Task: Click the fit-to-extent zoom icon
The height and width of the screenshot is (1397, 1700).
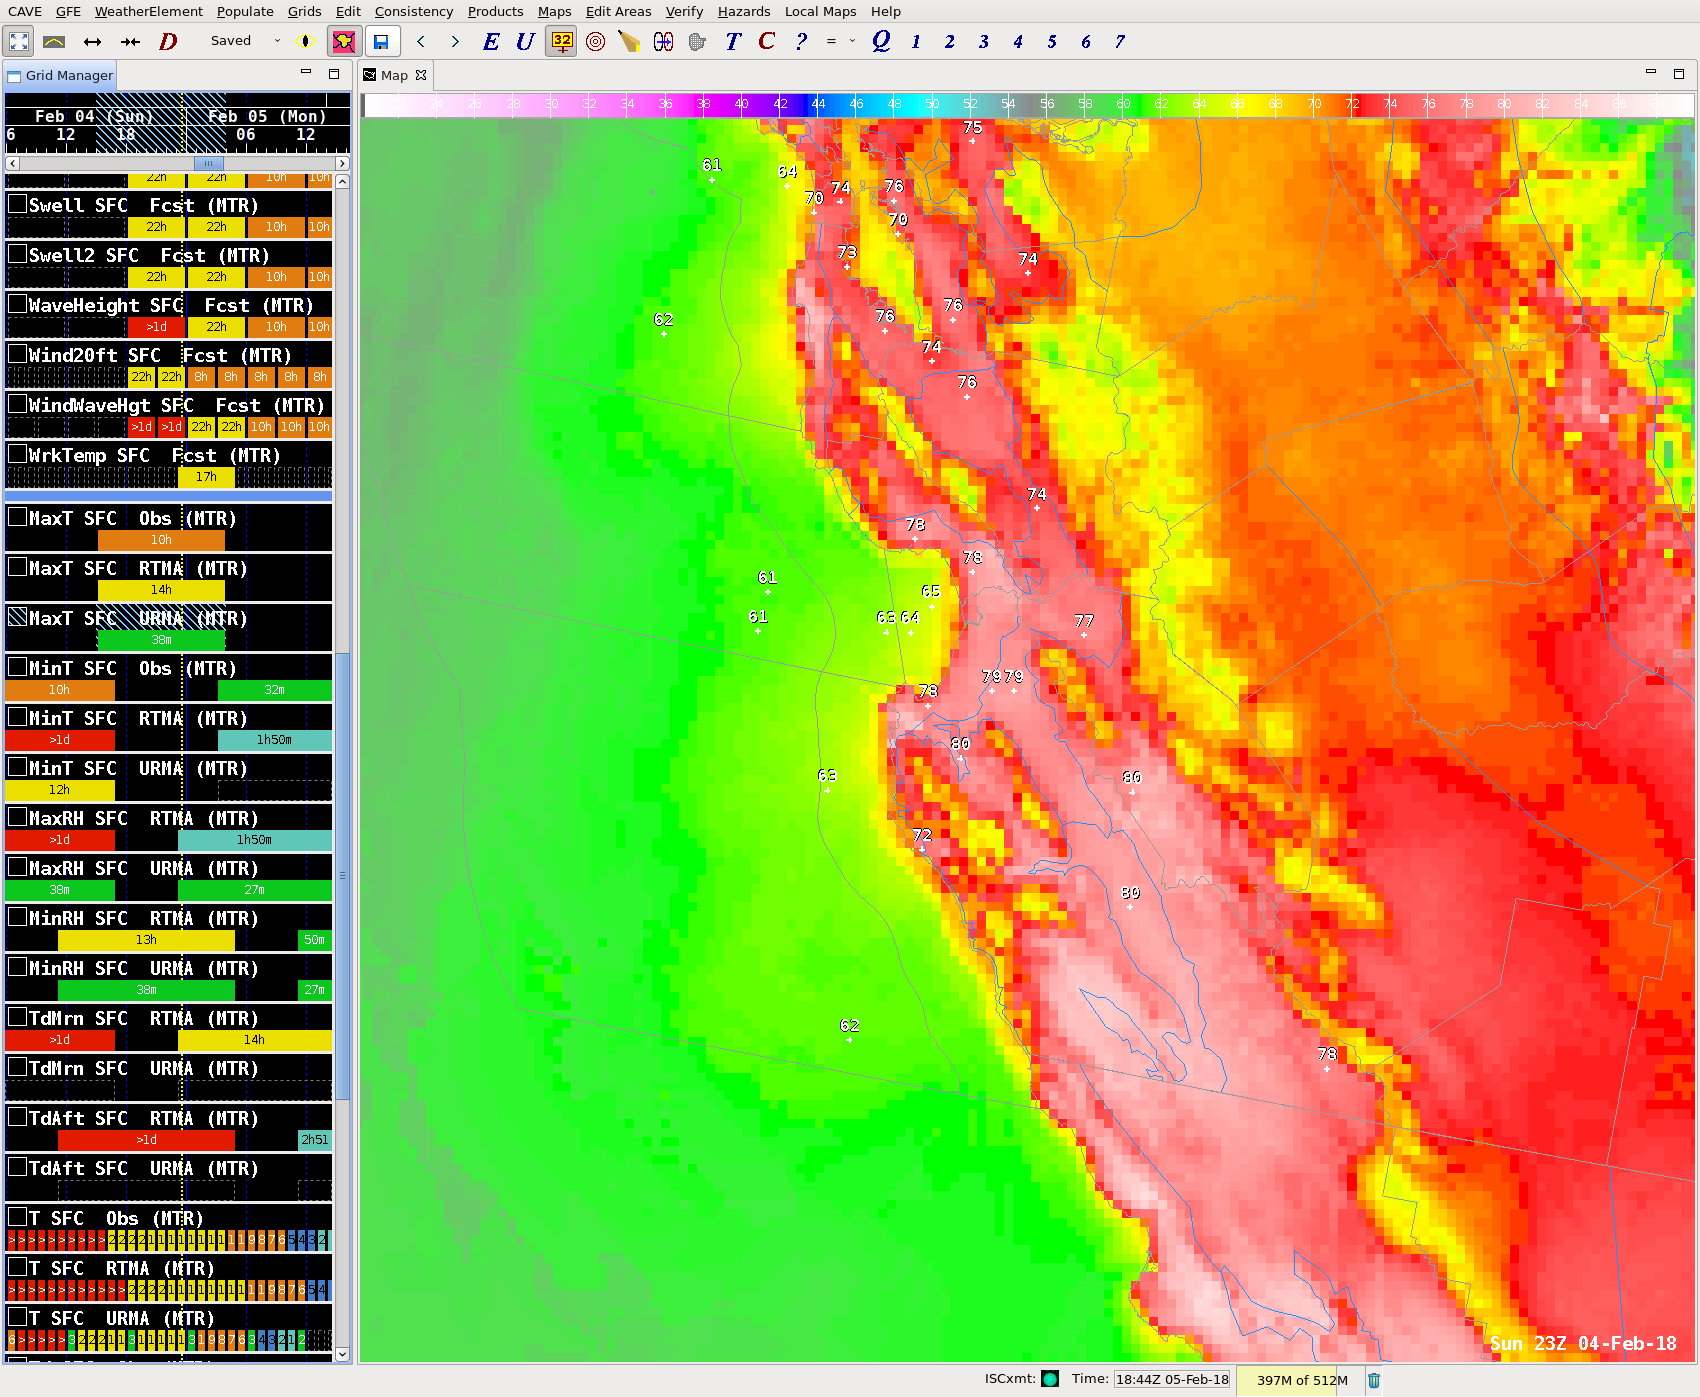Action: [19, 41]
